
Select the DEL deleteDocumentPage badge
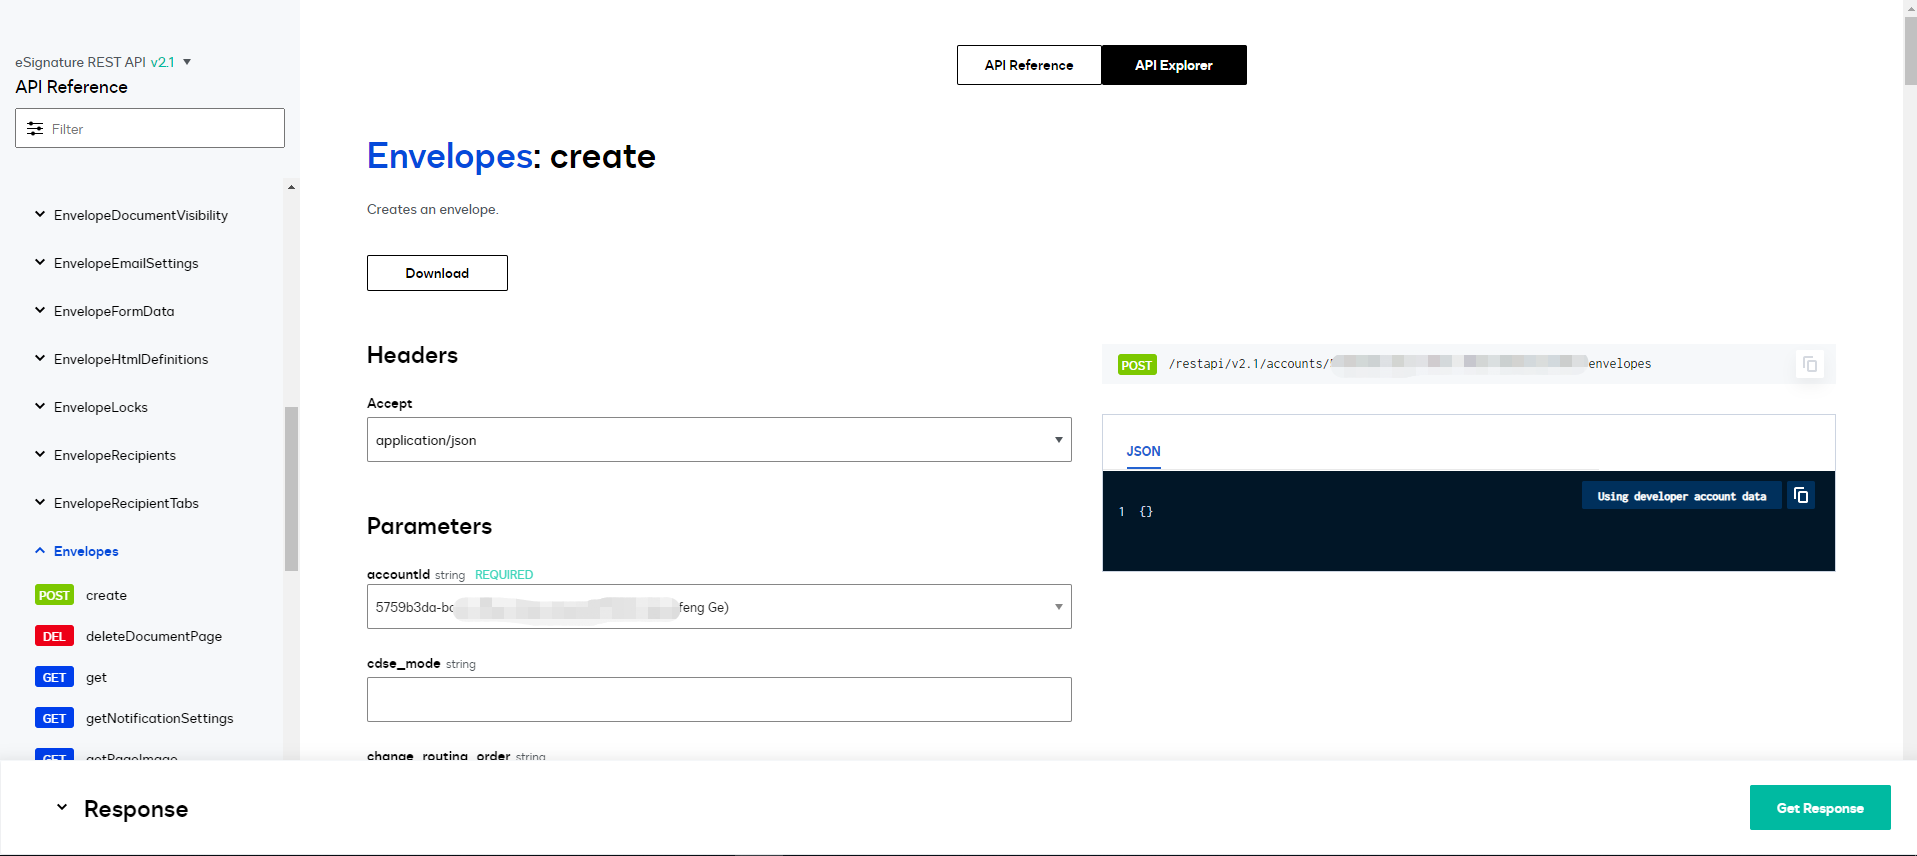point(54,636)
